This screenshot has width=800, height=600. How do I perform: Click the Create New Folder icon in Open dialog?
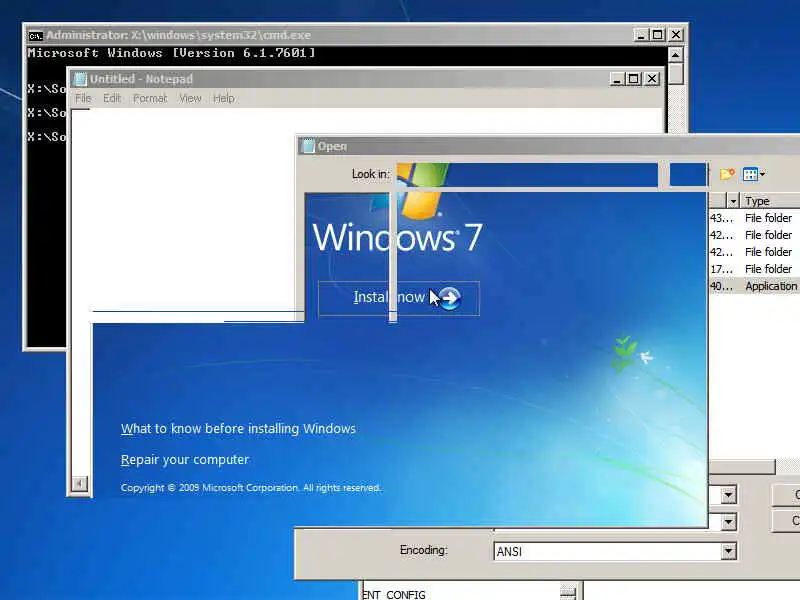pyautogui.click(x=727, y=174)
